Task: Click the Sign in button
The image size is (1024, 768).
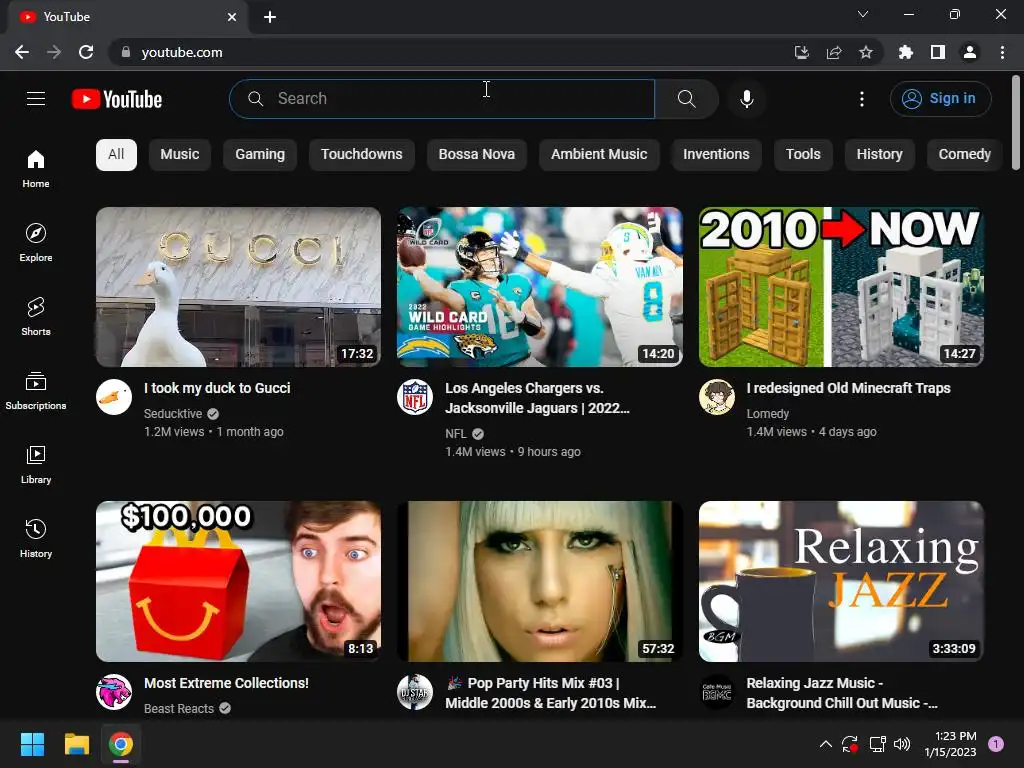Action: click(x=940, y=99)
